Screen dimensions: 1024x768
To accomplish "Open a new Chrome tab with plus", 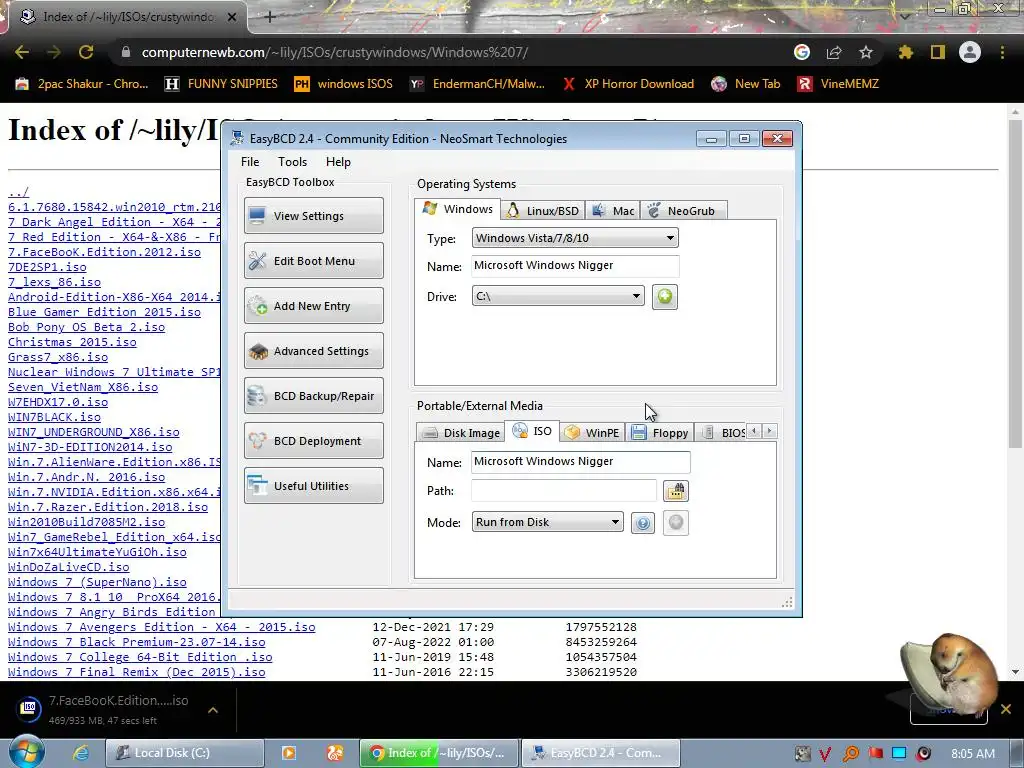I will point(270,17).
